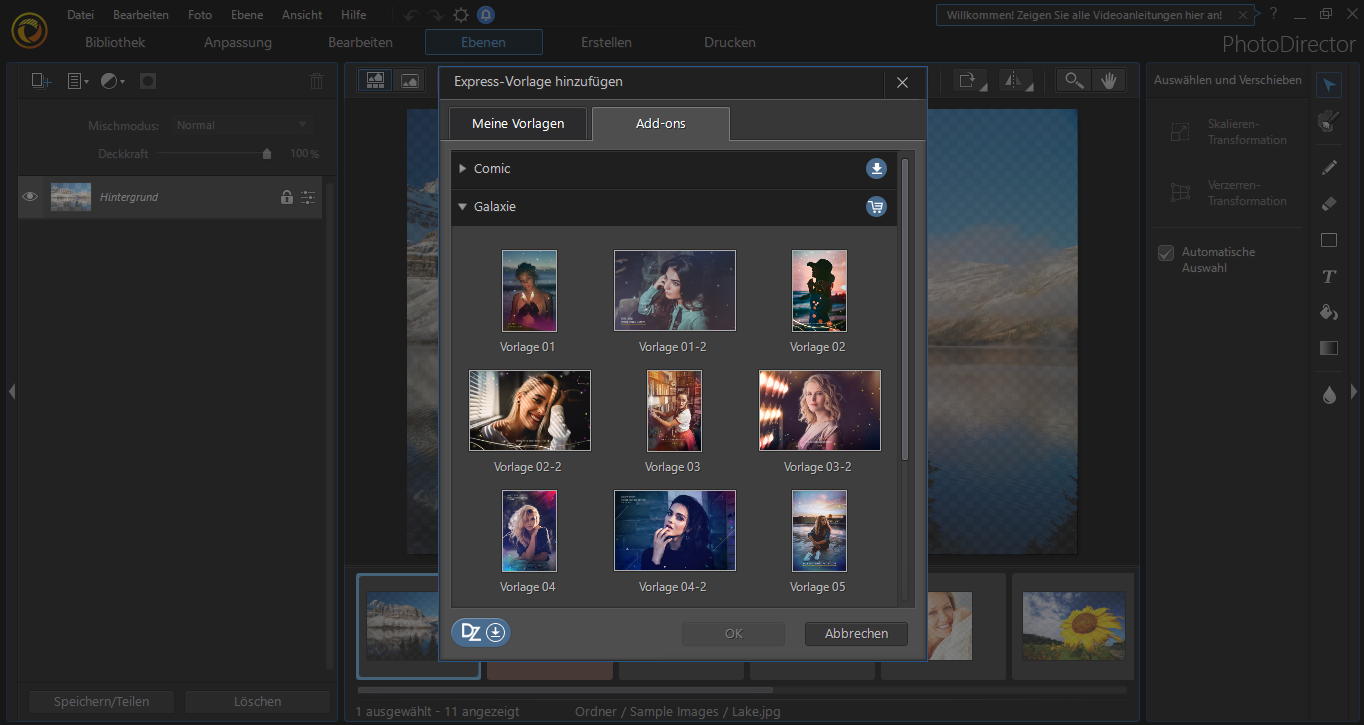Toggle the lock on Hintergrund layer

287,197
